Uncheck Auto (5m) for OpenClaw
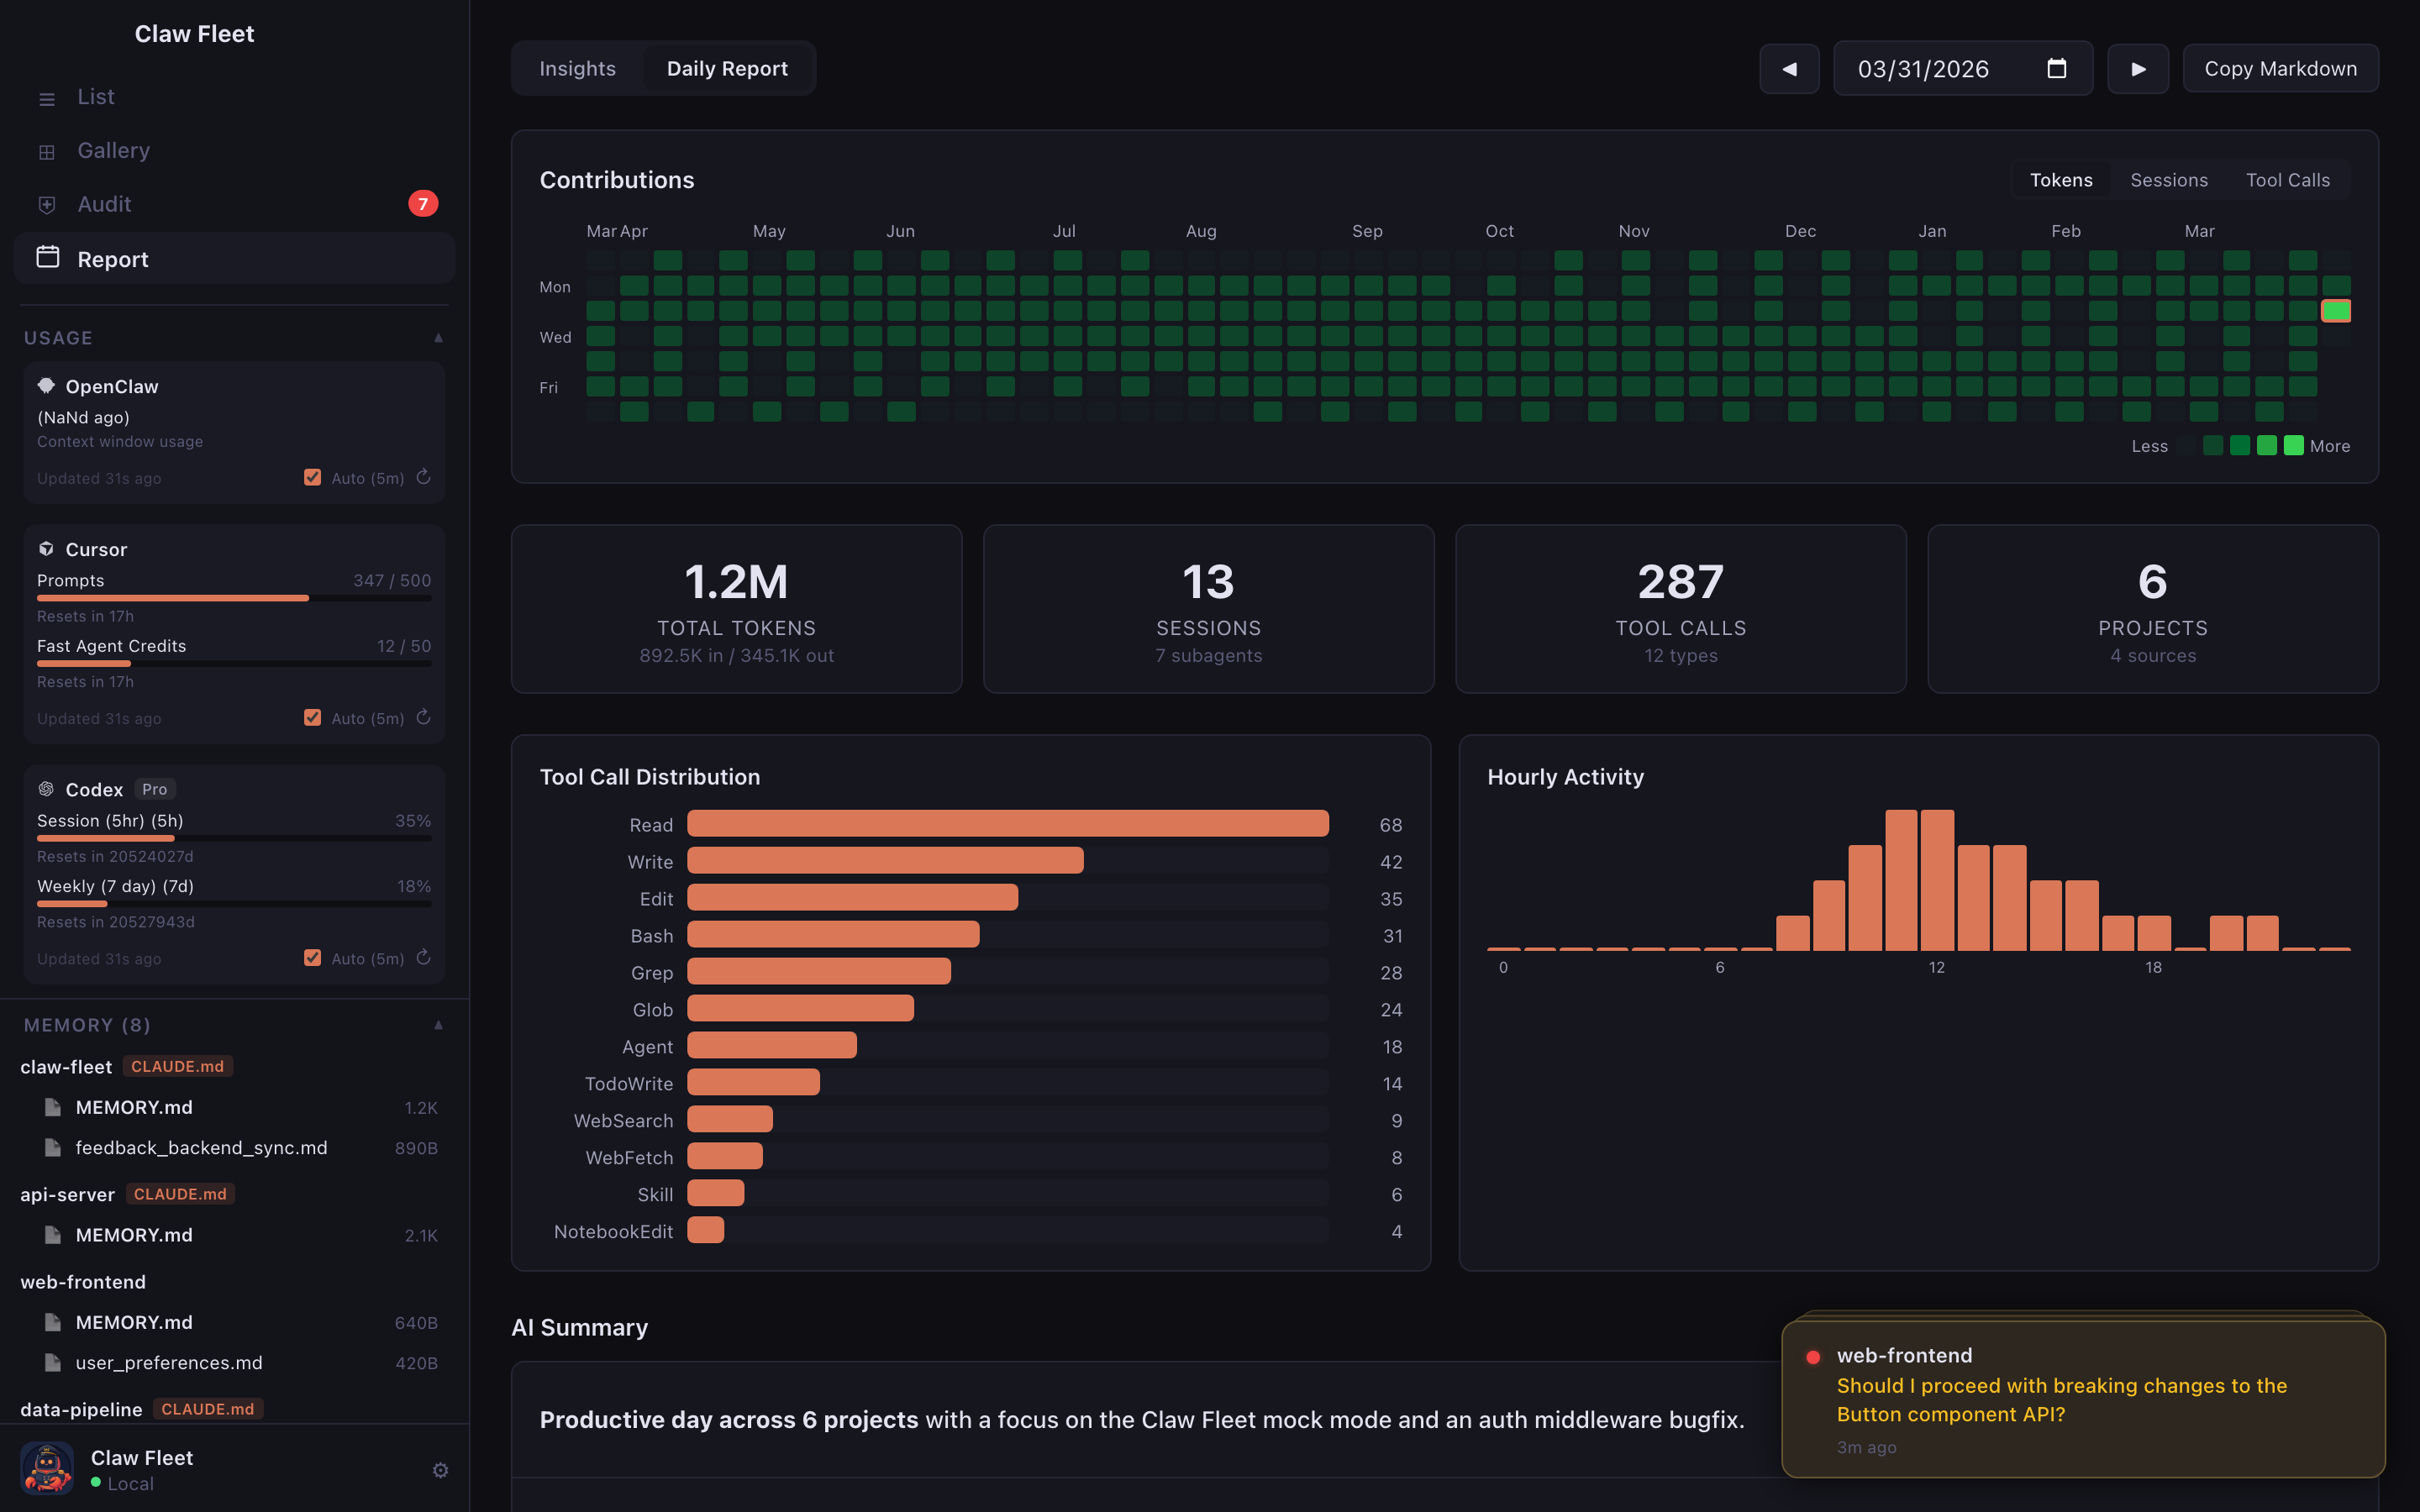The image size is (2420, 1512). coord(313,478)
